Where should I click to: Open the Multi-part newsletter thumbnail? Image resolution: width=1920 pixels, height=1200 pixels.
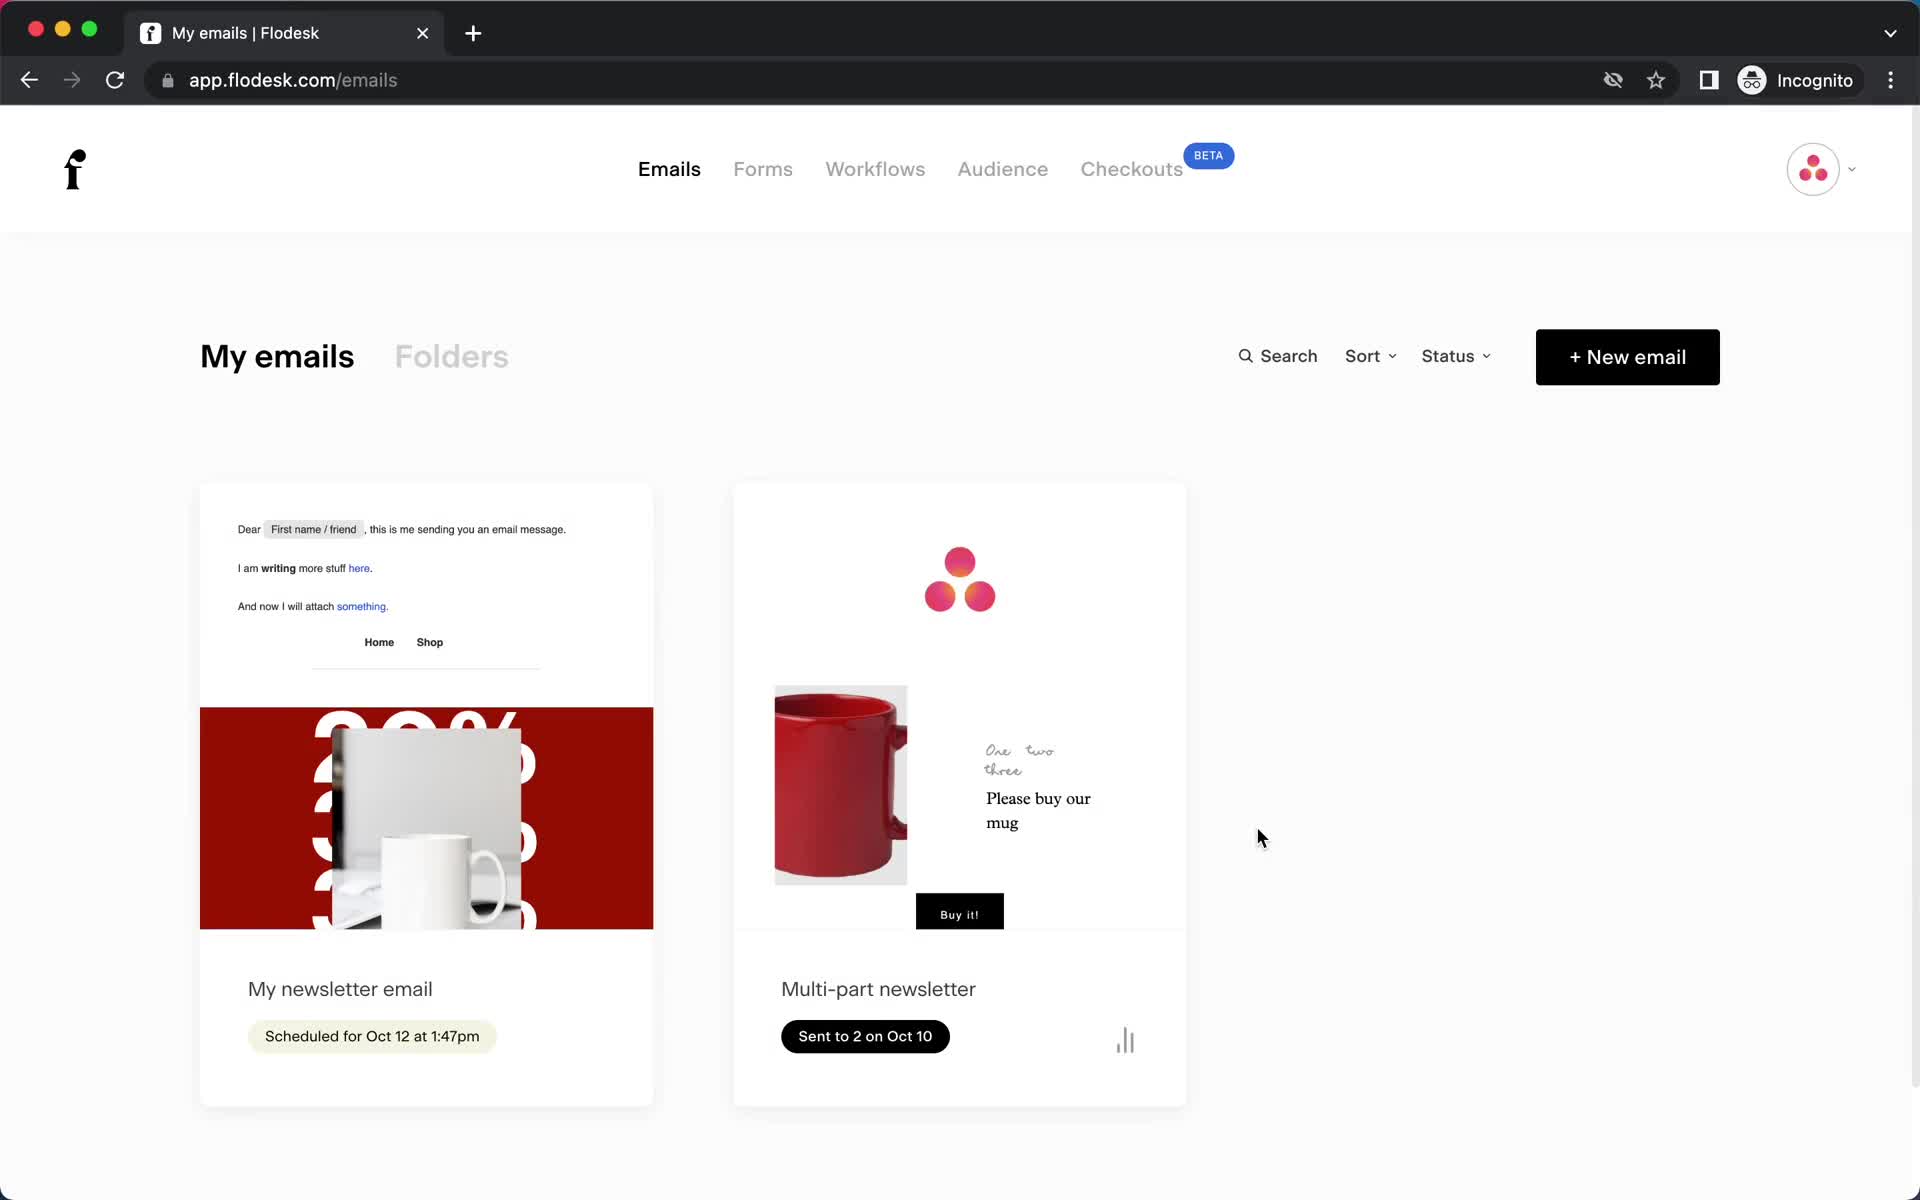pyautogui.click(x=959, y=705)
